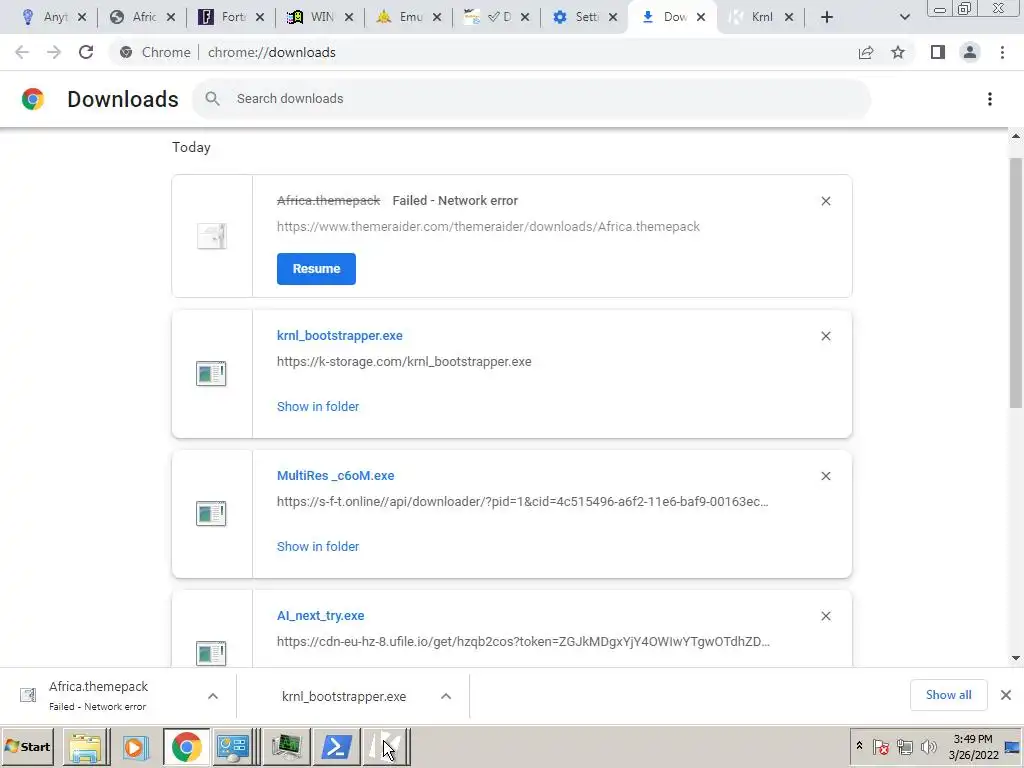Reload the downloads page
Viewport: 1024px width, 768px height.
coord(86,52)
